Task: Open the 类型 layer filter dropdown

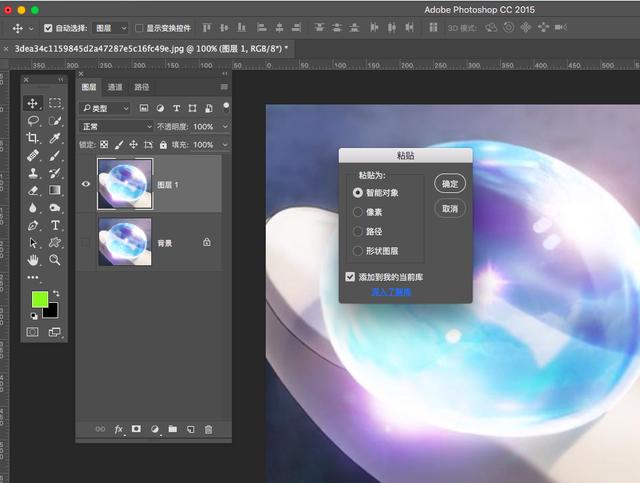Action: pyautogui.click(x=105, y=108)
